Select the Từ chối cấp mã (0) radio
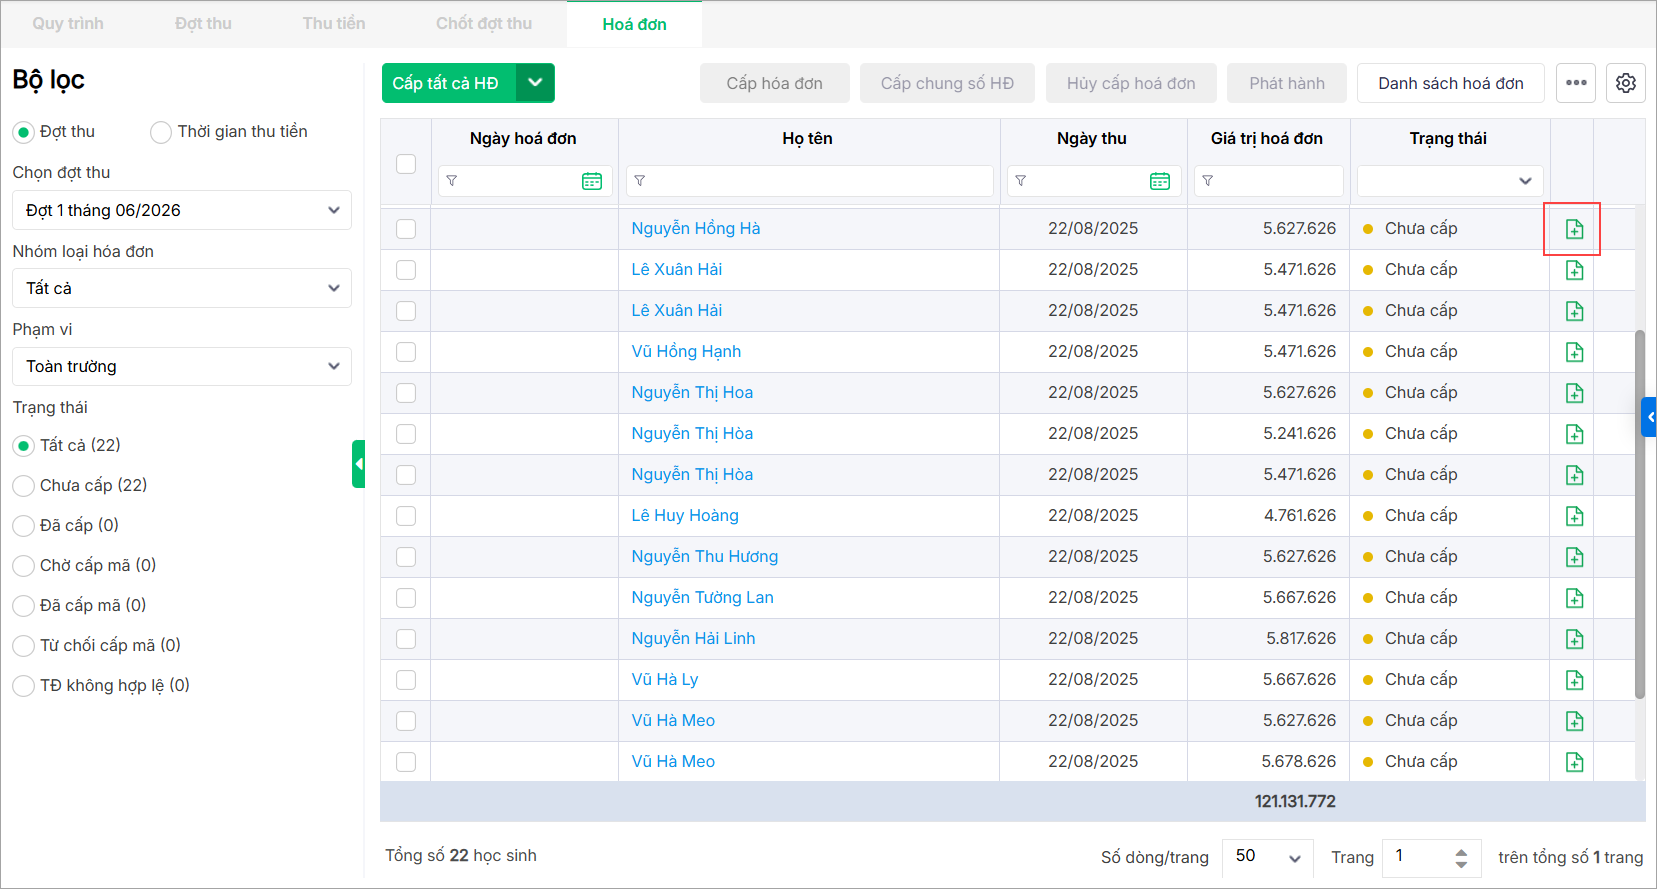Viewport: 1657px width, 889px height. click(x=24, y=646)
